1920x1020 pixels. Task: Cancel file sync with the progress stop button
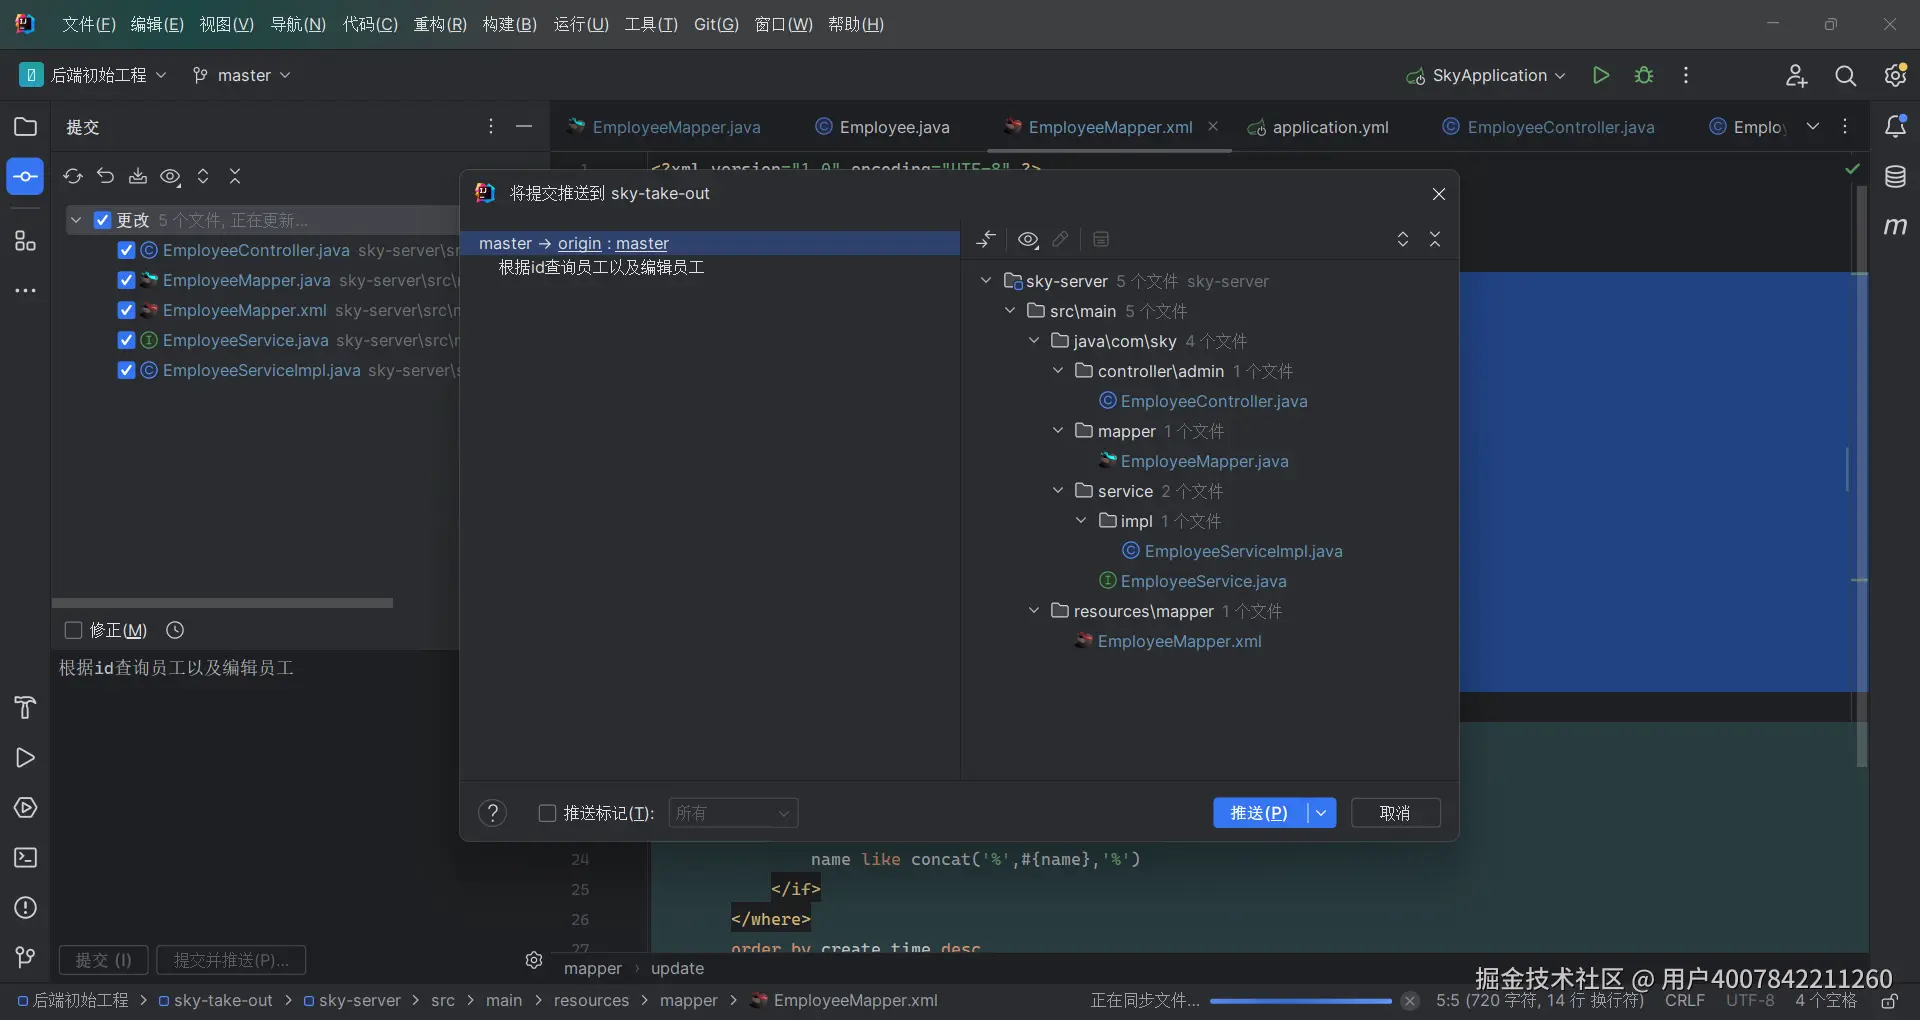click(x=1410, y=1001)
